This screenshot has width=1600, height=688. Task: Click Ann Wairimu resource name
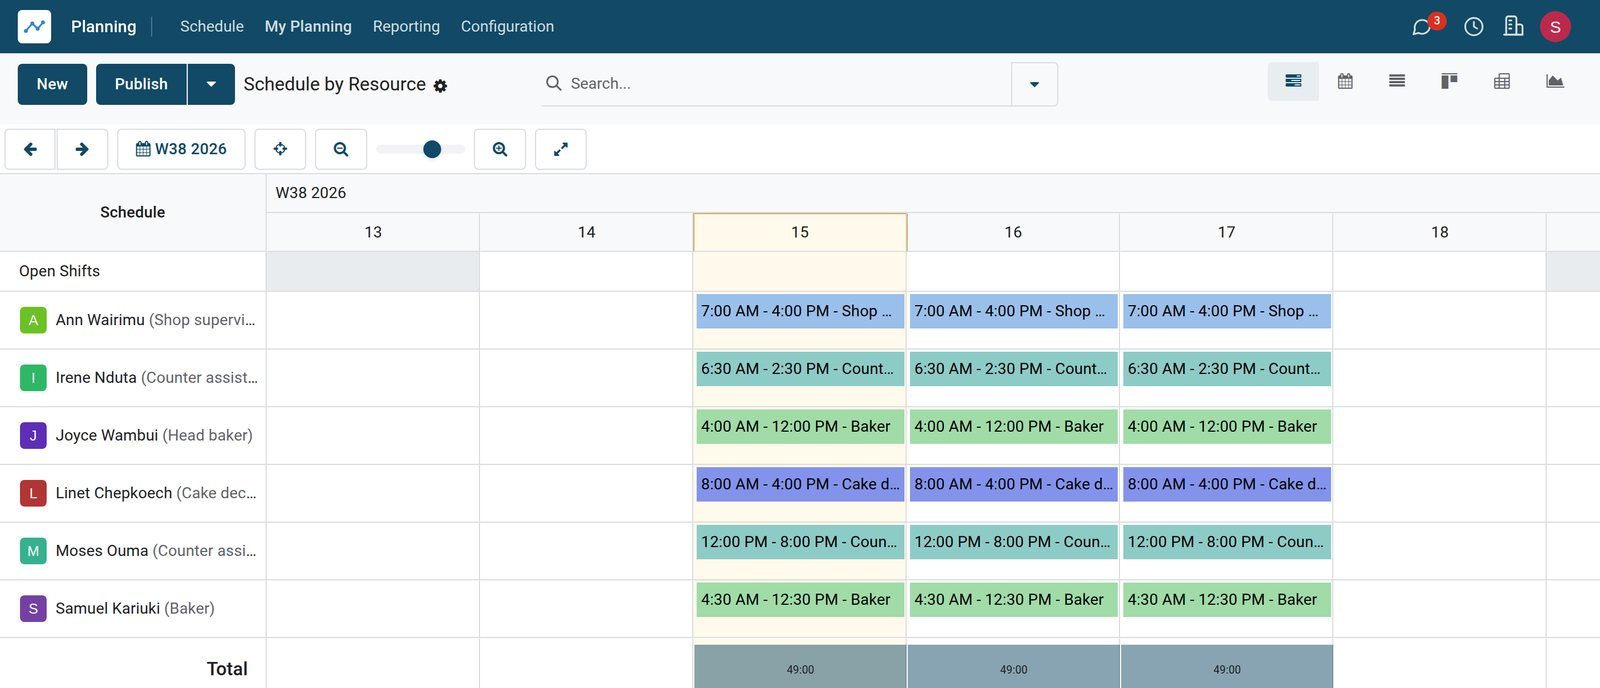coord(100,320)
